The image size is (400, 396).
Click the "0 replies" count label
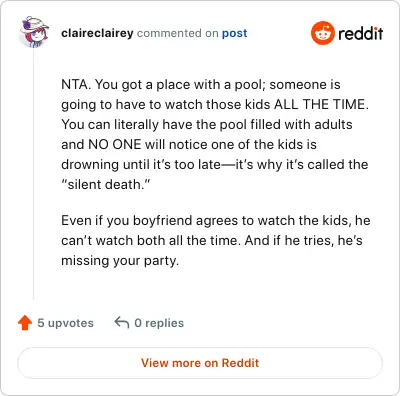[x=159, y=323]
